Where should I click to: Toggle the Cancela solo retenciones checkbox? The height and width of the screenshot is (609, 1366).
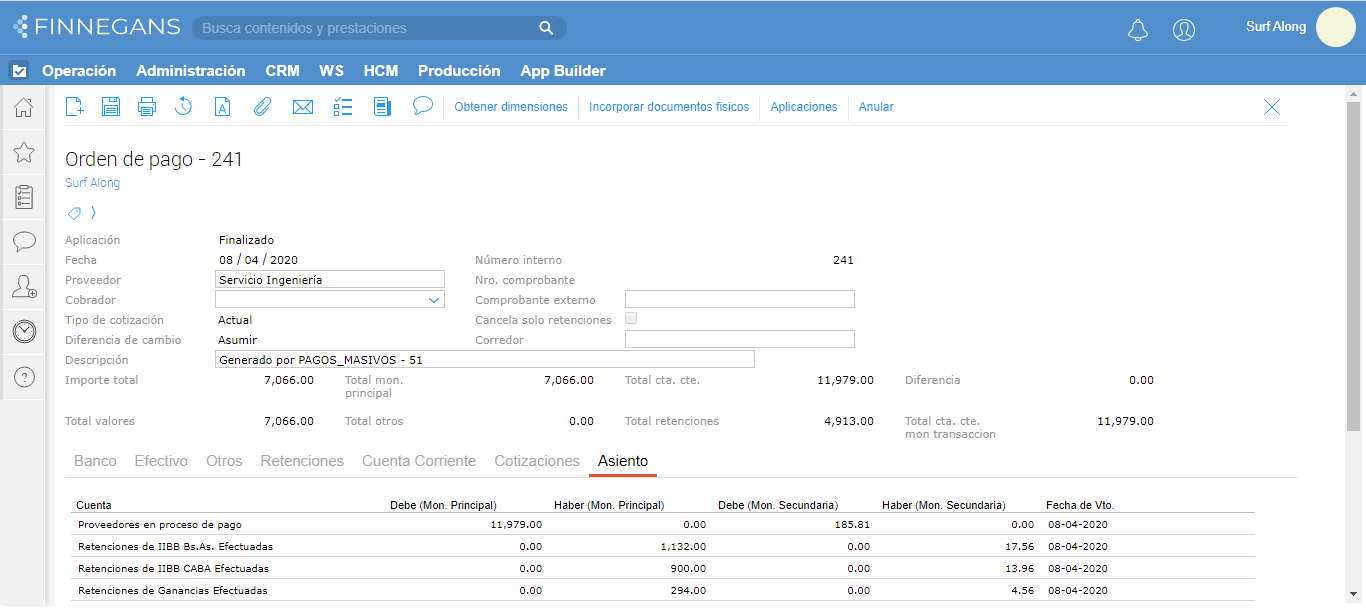[x=631, y=319]
